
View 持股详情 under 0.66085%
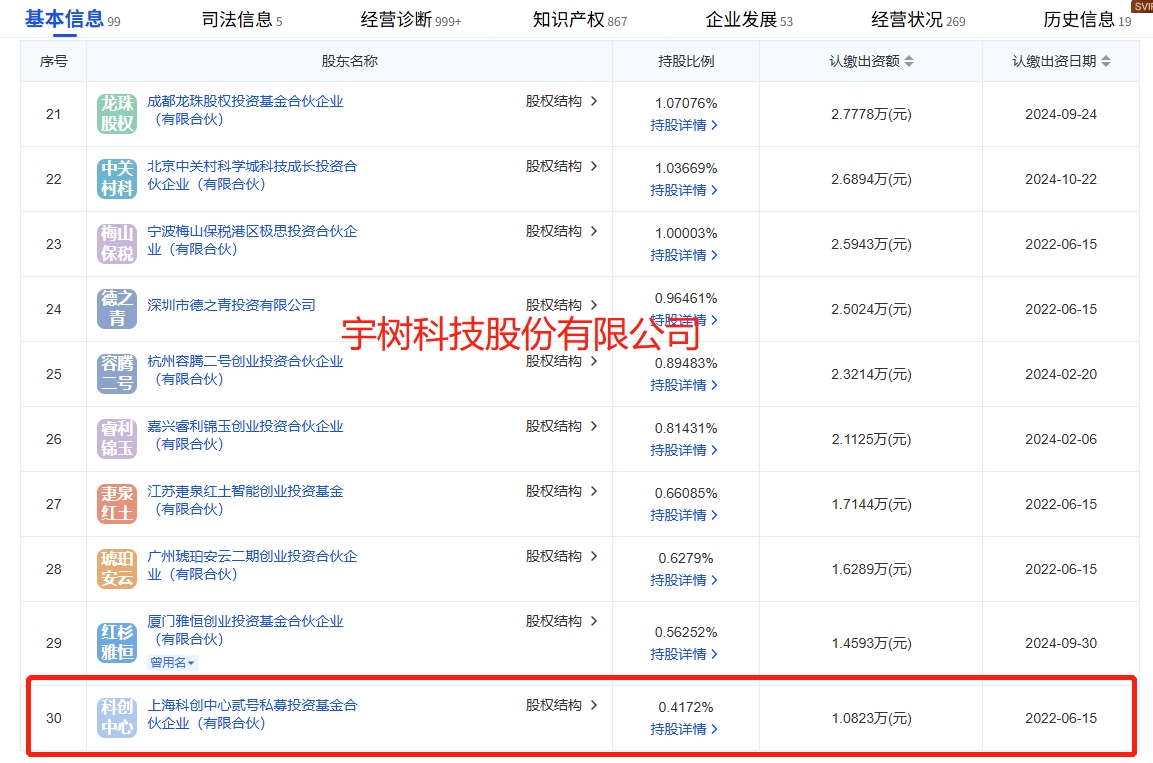684,515
